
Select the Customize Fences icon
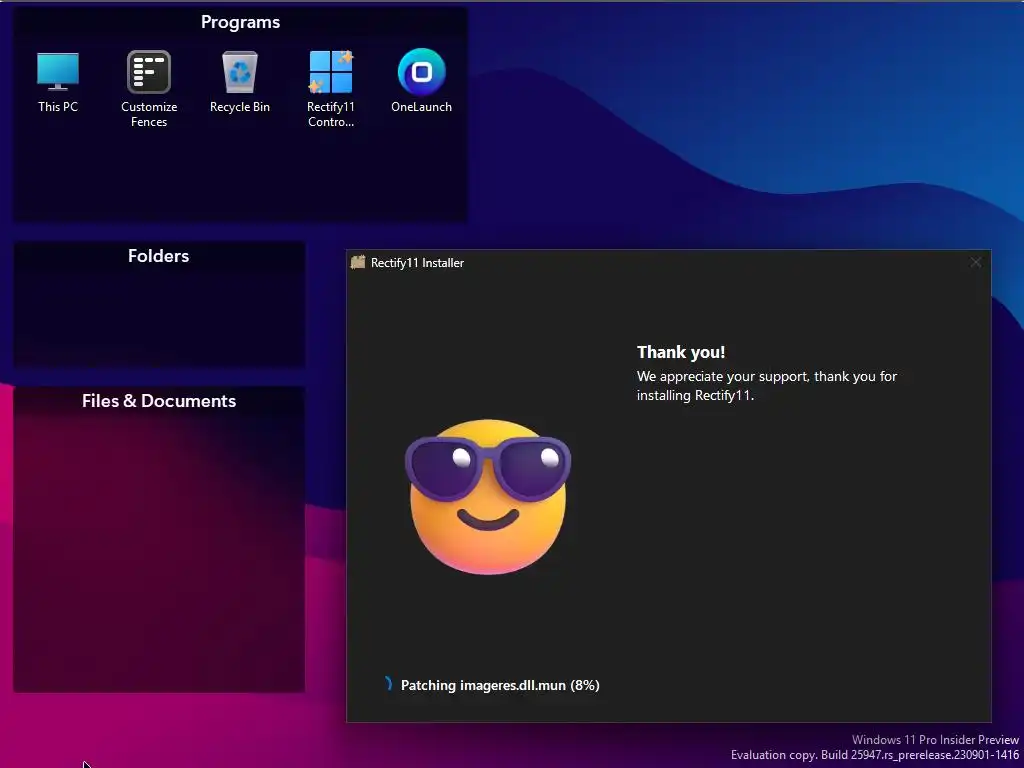click(x=149, y=89)
